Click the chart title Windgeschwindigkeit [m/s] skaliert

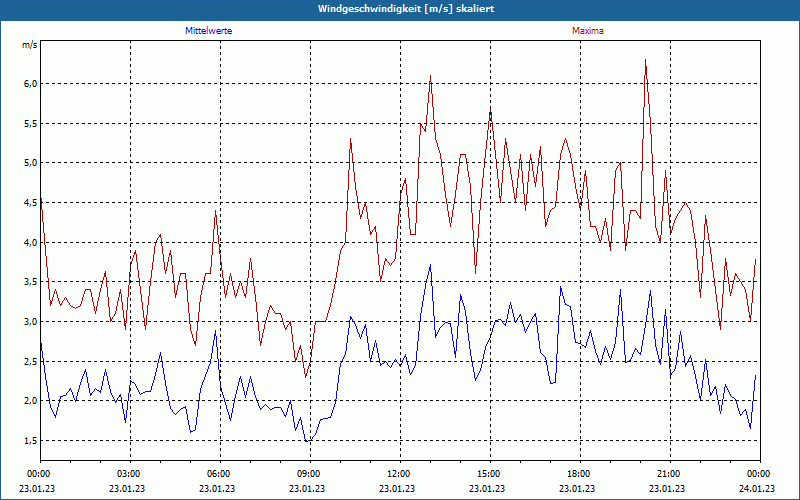tap(406, 9)
